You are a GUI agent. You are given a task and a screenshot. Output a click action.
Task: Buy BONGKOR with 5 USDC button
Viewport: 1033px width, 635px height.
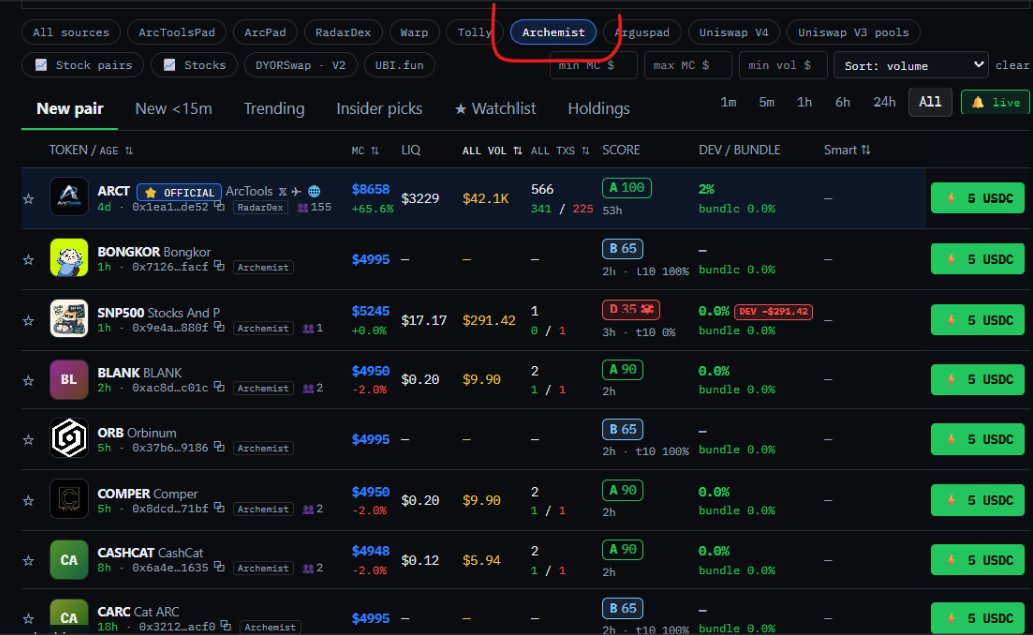point(978,259)
